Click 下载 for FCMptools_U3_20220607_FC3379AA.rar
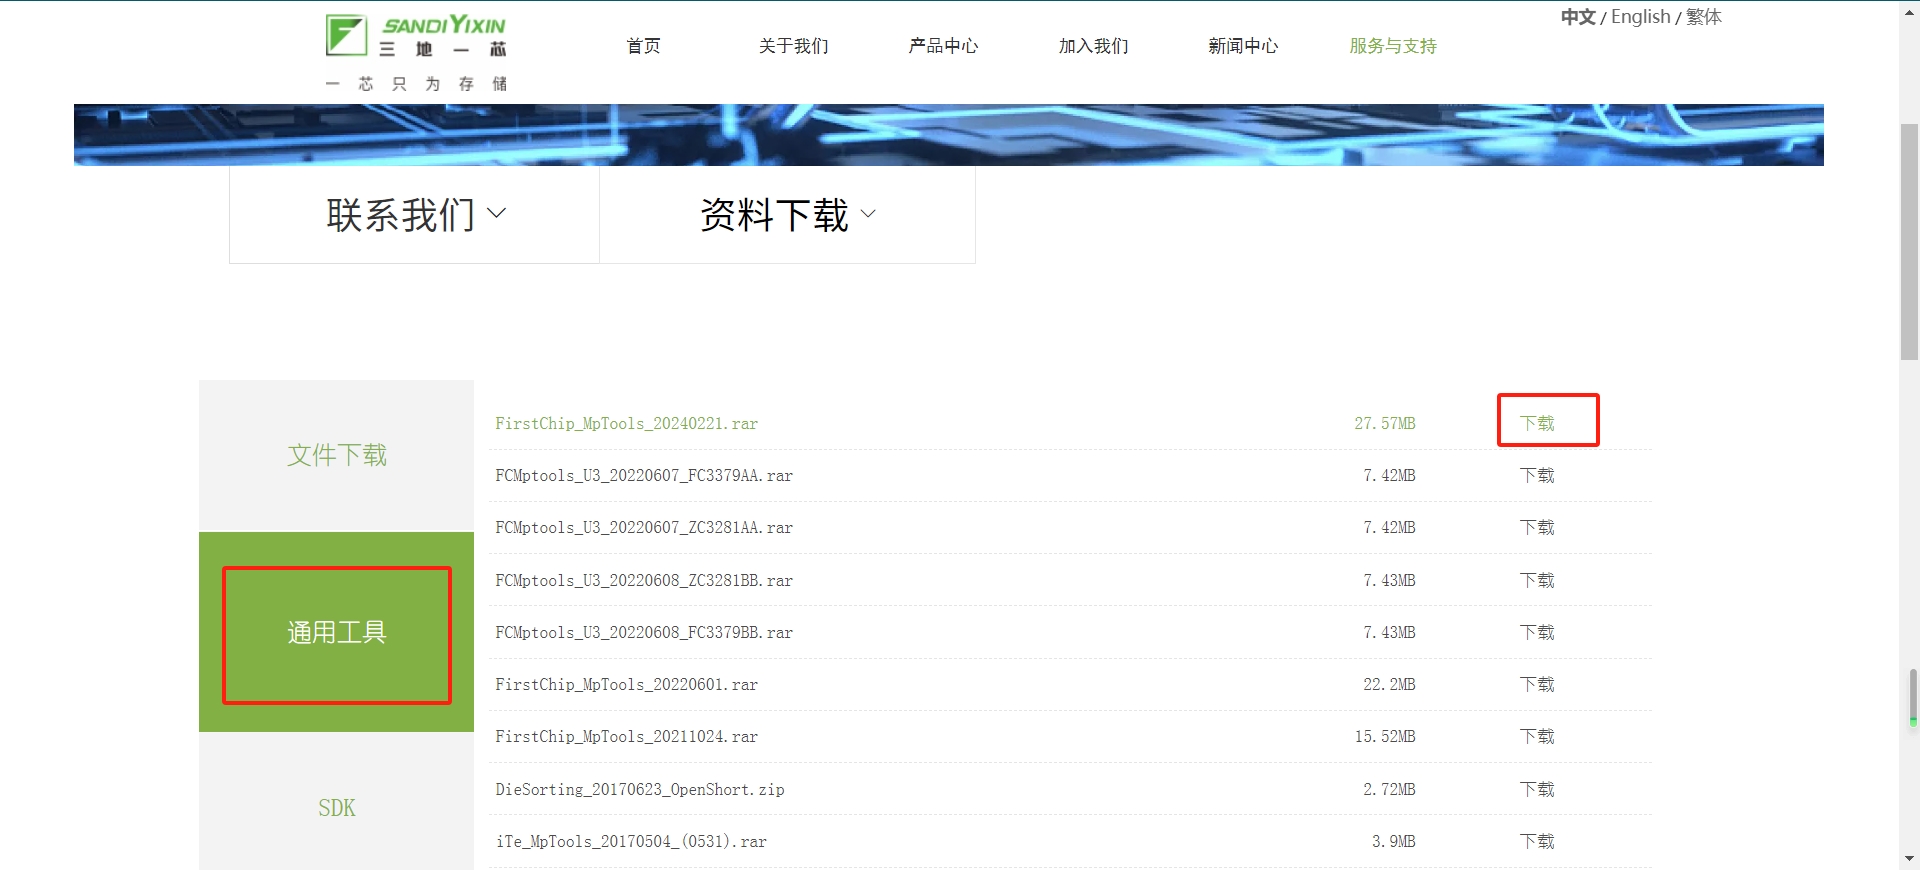Viewport: 1920px width, 870px height. pyautogui.click(x=1537, y=476)
